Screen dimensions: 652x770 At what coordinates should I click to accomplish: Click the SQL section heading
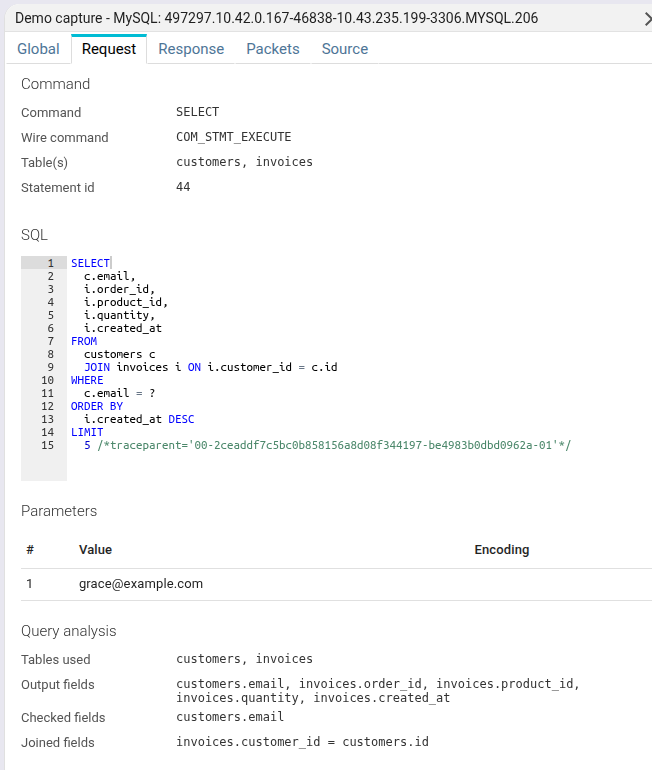[x=34, y=235]
